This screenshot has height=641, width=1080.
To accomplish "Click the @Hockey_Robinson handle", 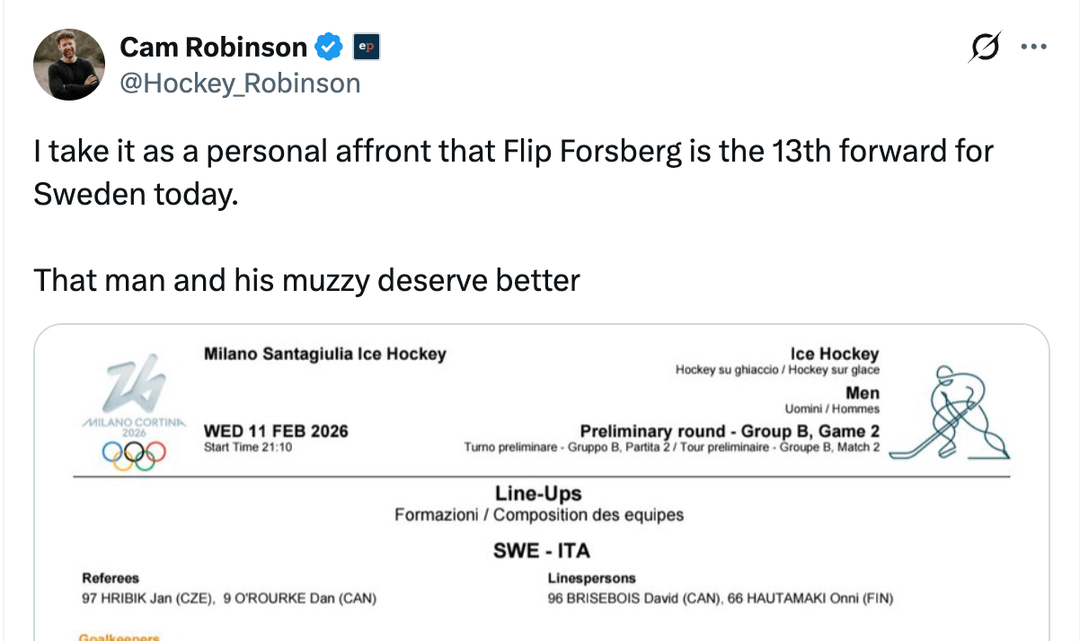I will 240,83.
